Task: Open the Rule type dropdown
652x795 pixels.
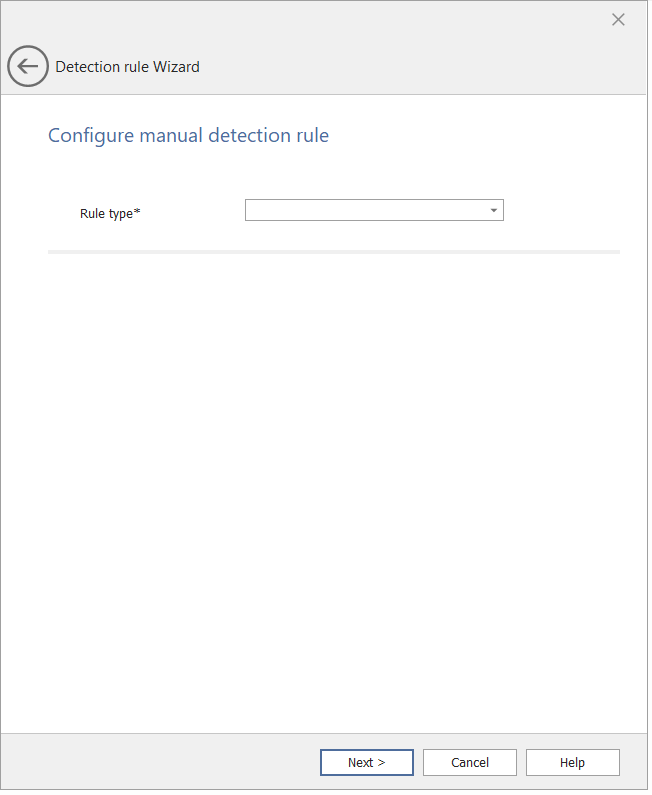Action: point(374,210)
